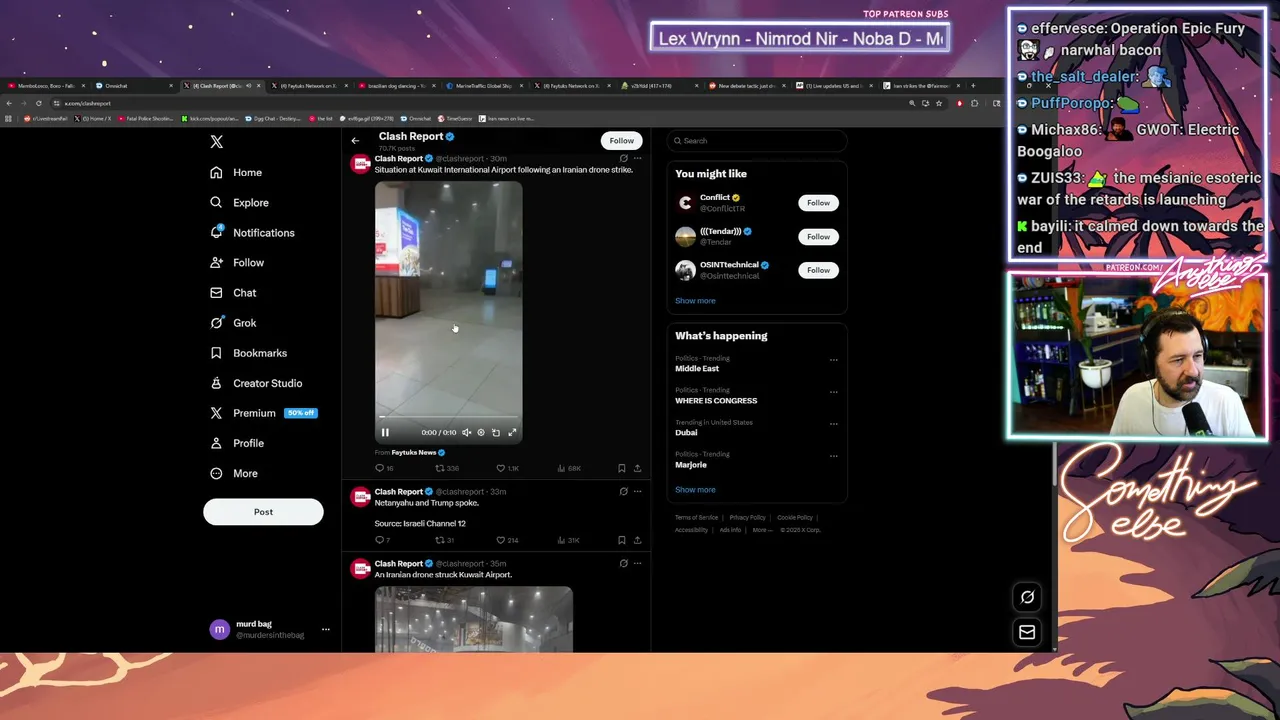Follow the (((Tendar))) account suggestion
This screenshot has width=1280, height=720.
818,237
